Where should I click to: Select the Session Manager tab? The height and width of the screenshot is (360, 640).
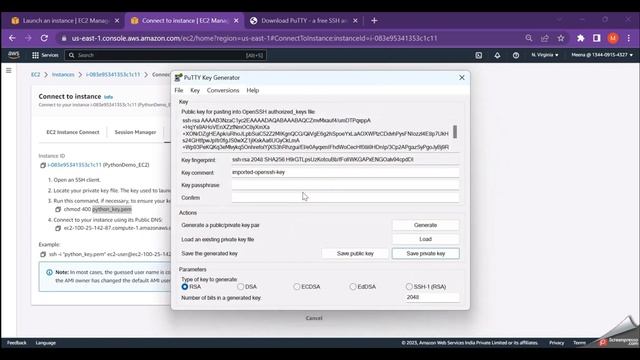click(135, 132)
